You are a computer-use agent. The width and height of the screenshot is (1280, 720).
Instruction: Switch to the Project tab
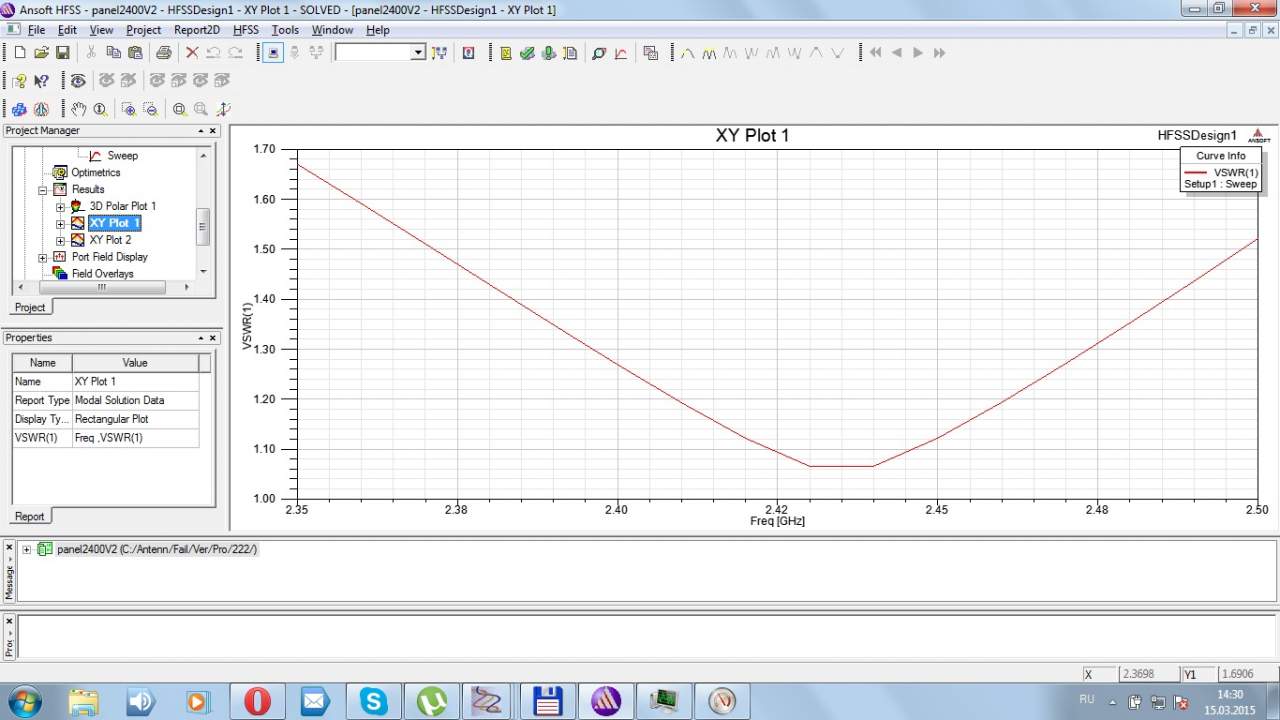tap(30, 308)
